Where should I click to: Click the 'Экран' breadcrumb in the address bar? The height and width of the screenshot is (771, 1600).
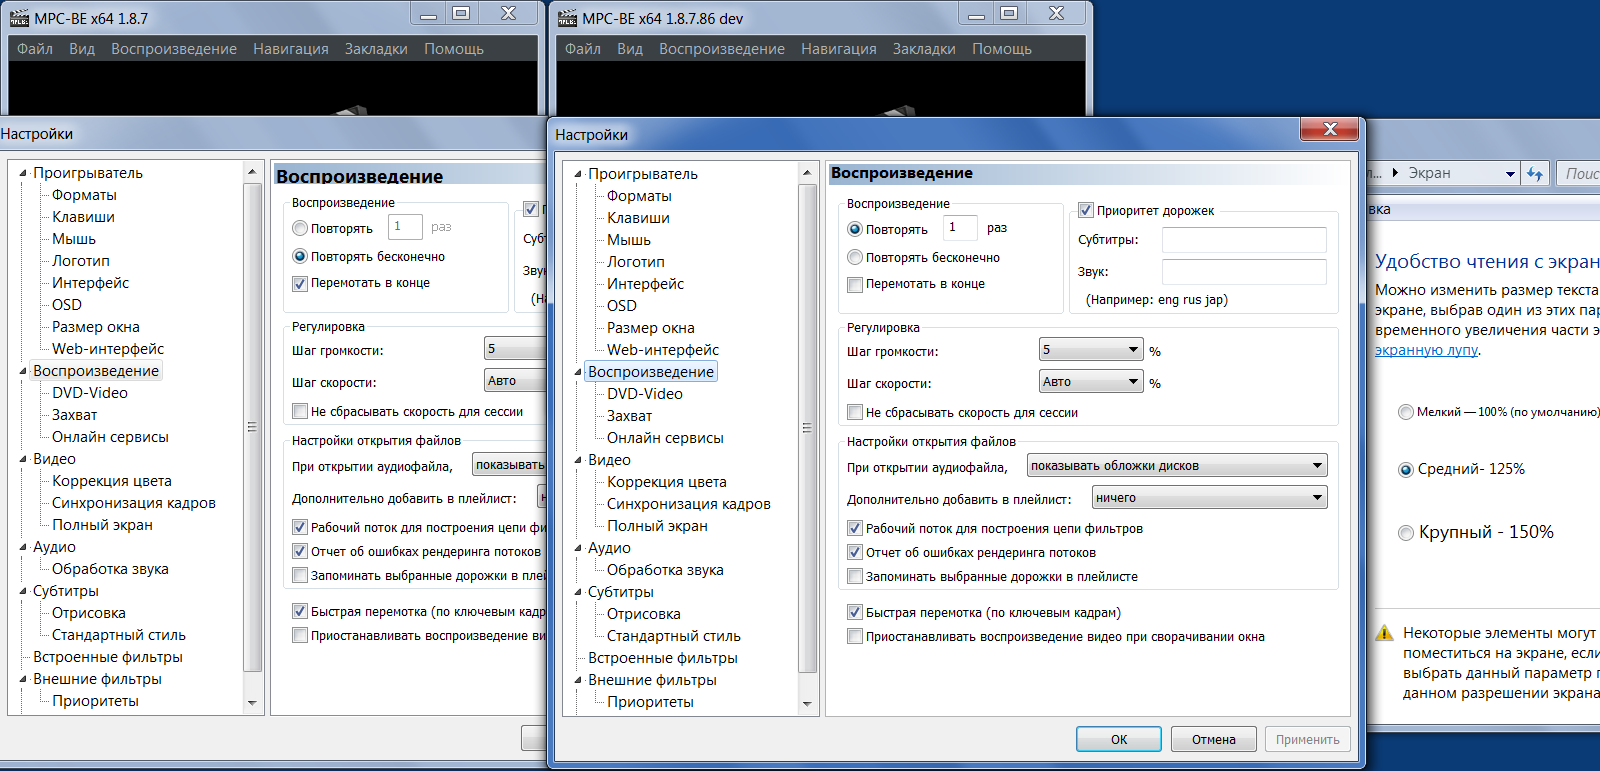point(1429,173)
